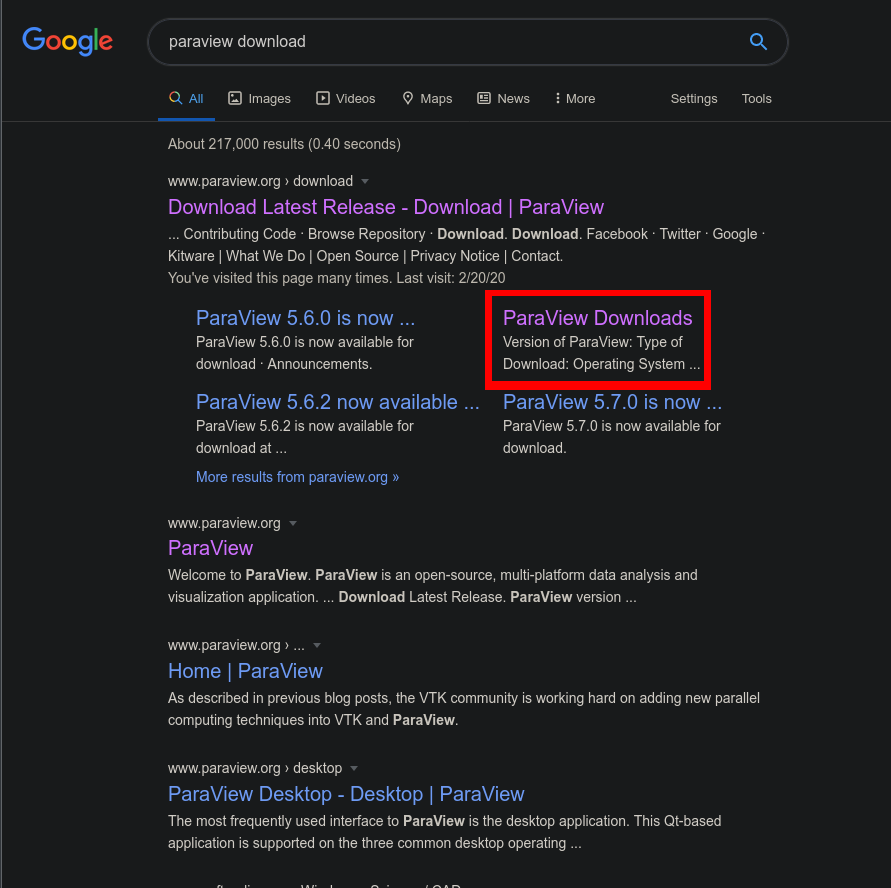
Task: Open the Settings menu
Action: (694, 99)
